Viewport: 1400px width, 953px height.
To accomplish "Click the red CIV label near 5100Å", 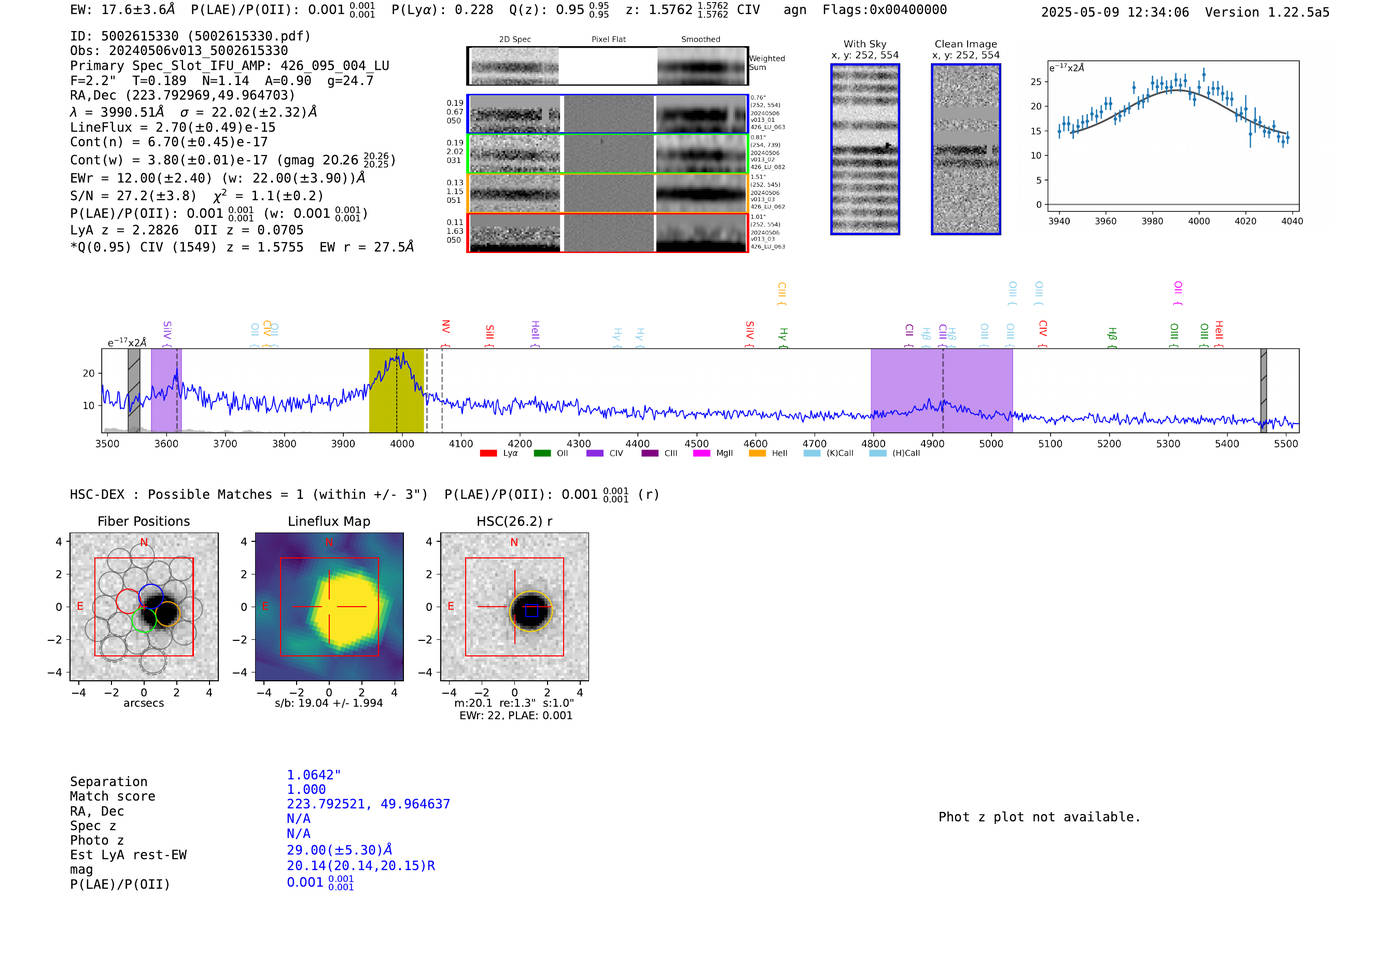I will click(1043, 332).
